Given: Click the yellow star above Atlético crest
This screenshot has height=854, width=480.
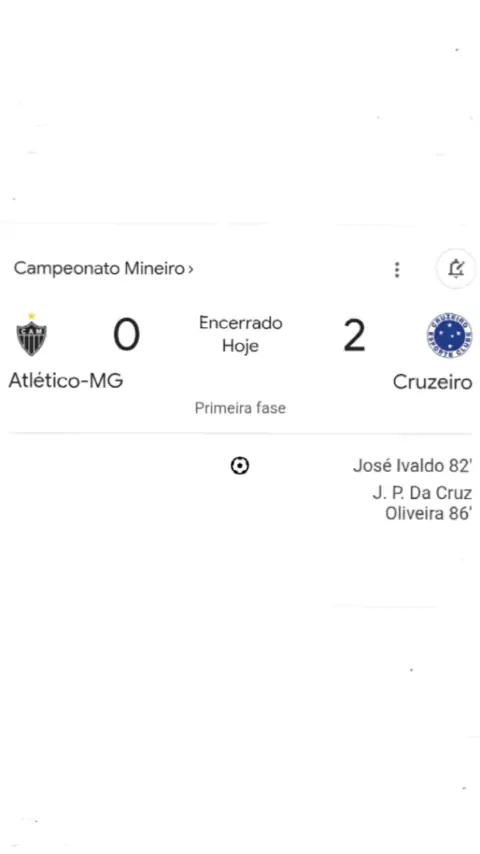Looking at the screenshot, I should pos(32,316).
